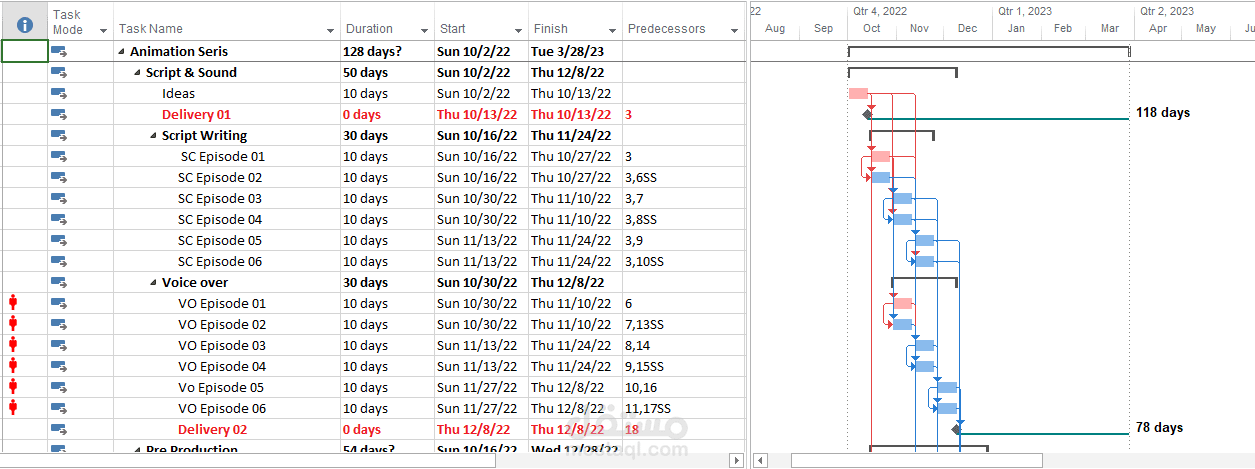
Task: Click task mode icon for SC Episode 04
Action: pyautogui.click(x=59, y=219)
